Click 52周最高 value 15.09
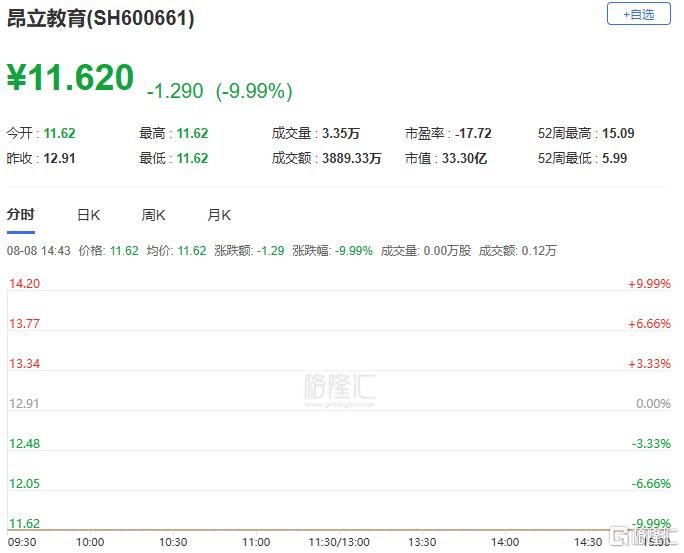 [618, 133]
